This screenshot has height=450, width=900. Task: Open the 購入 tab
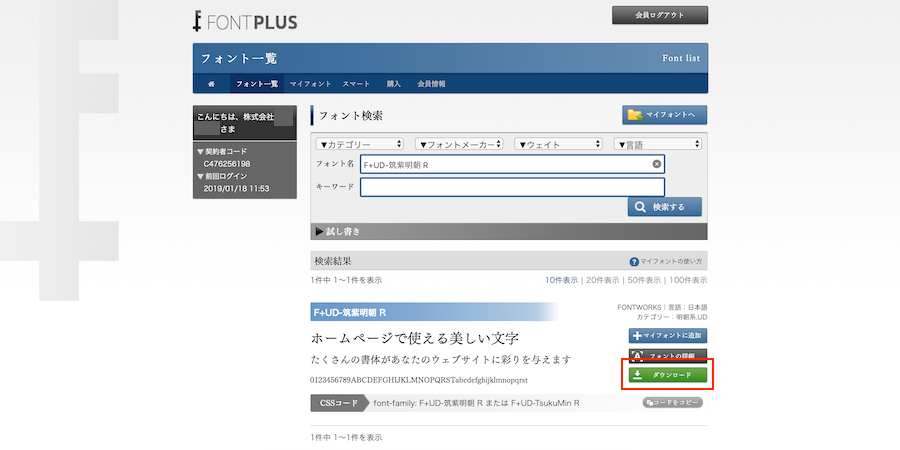(394, 84)
